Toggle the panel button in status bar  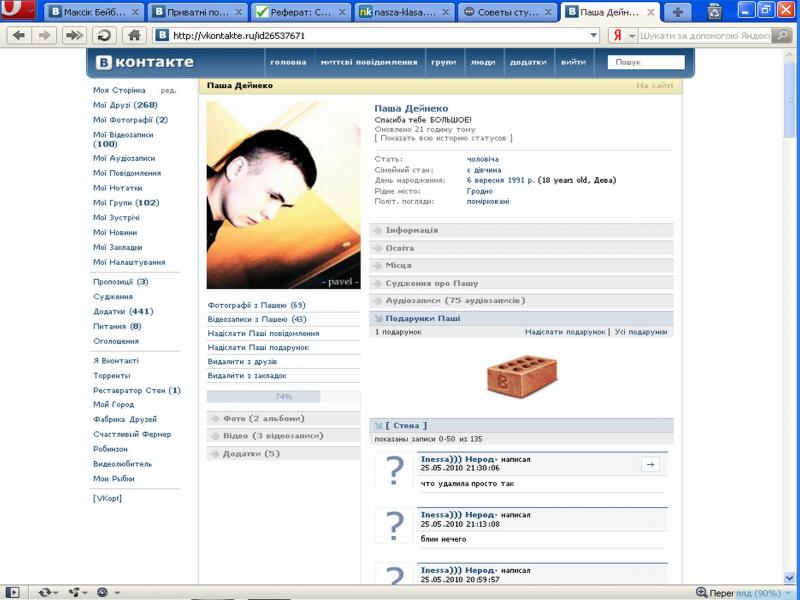pyautogui.click(x=12, y=592)
